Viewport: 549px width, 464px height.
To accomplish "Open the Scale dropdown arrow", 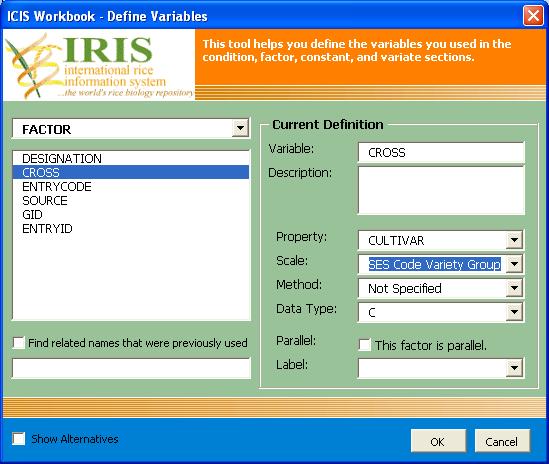I will (514, 264).
